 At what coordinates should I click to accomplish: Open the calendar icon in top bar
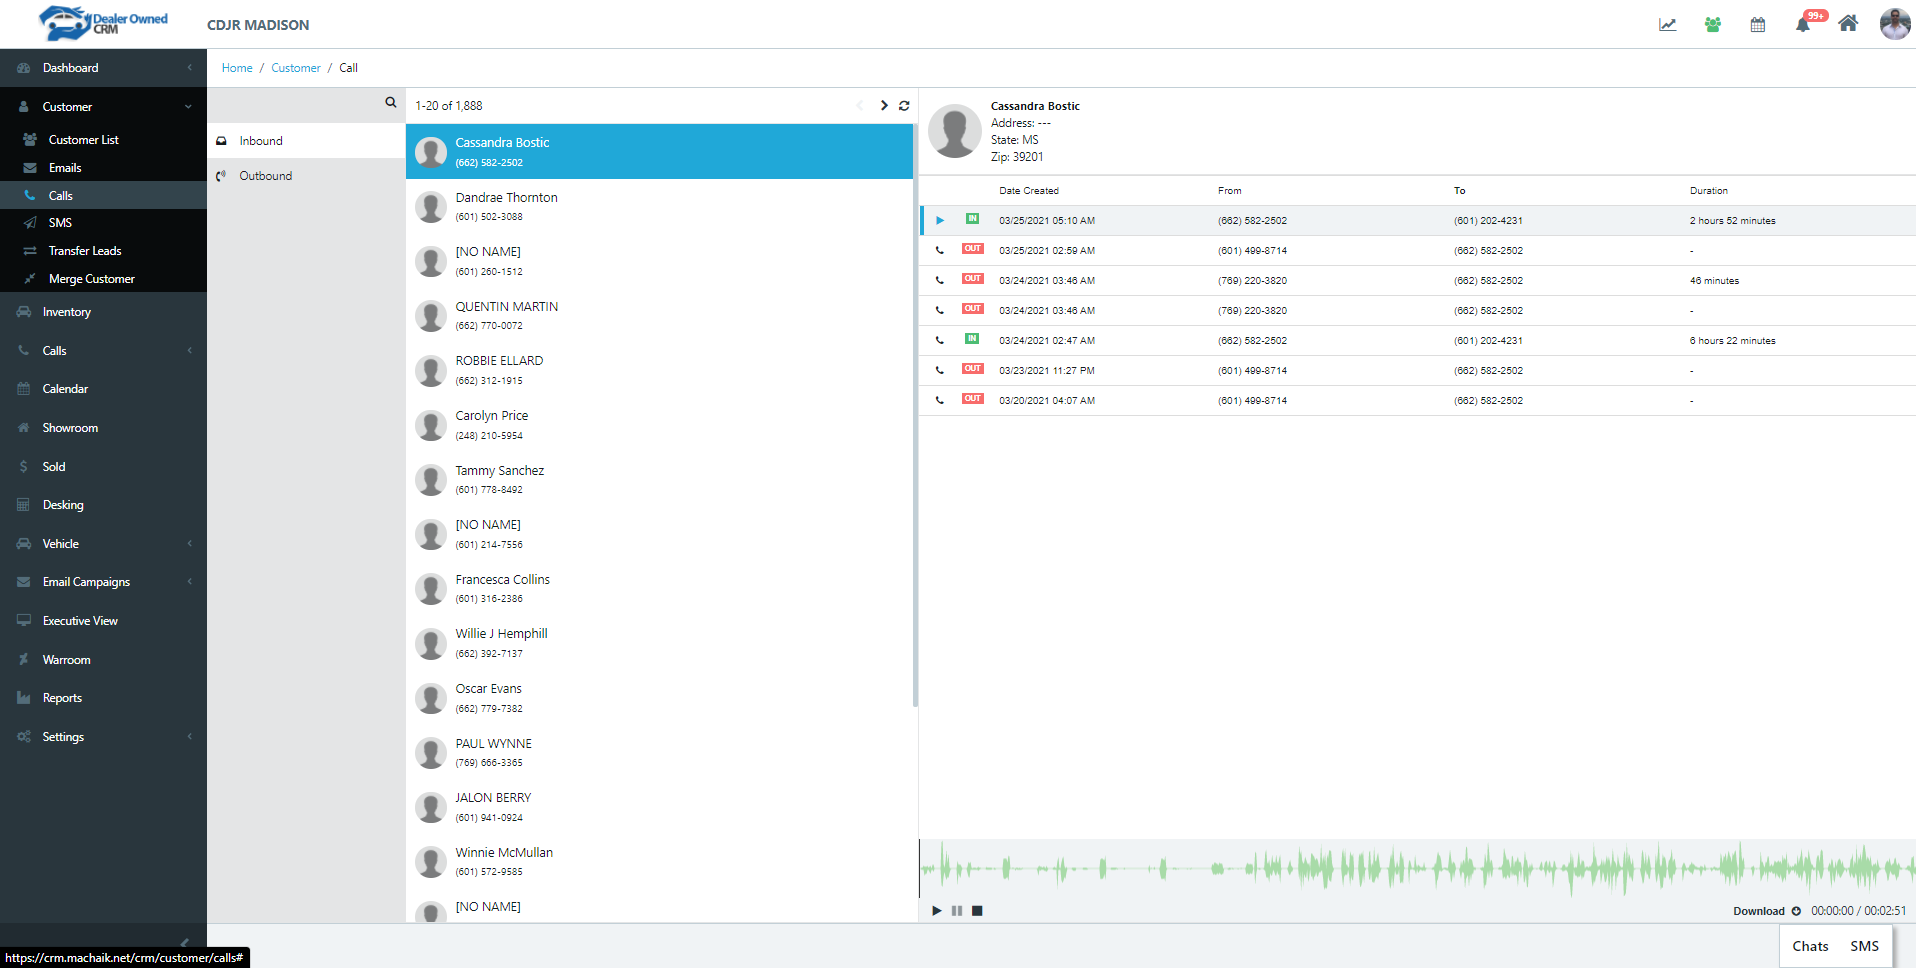(x=1757, y=25)
